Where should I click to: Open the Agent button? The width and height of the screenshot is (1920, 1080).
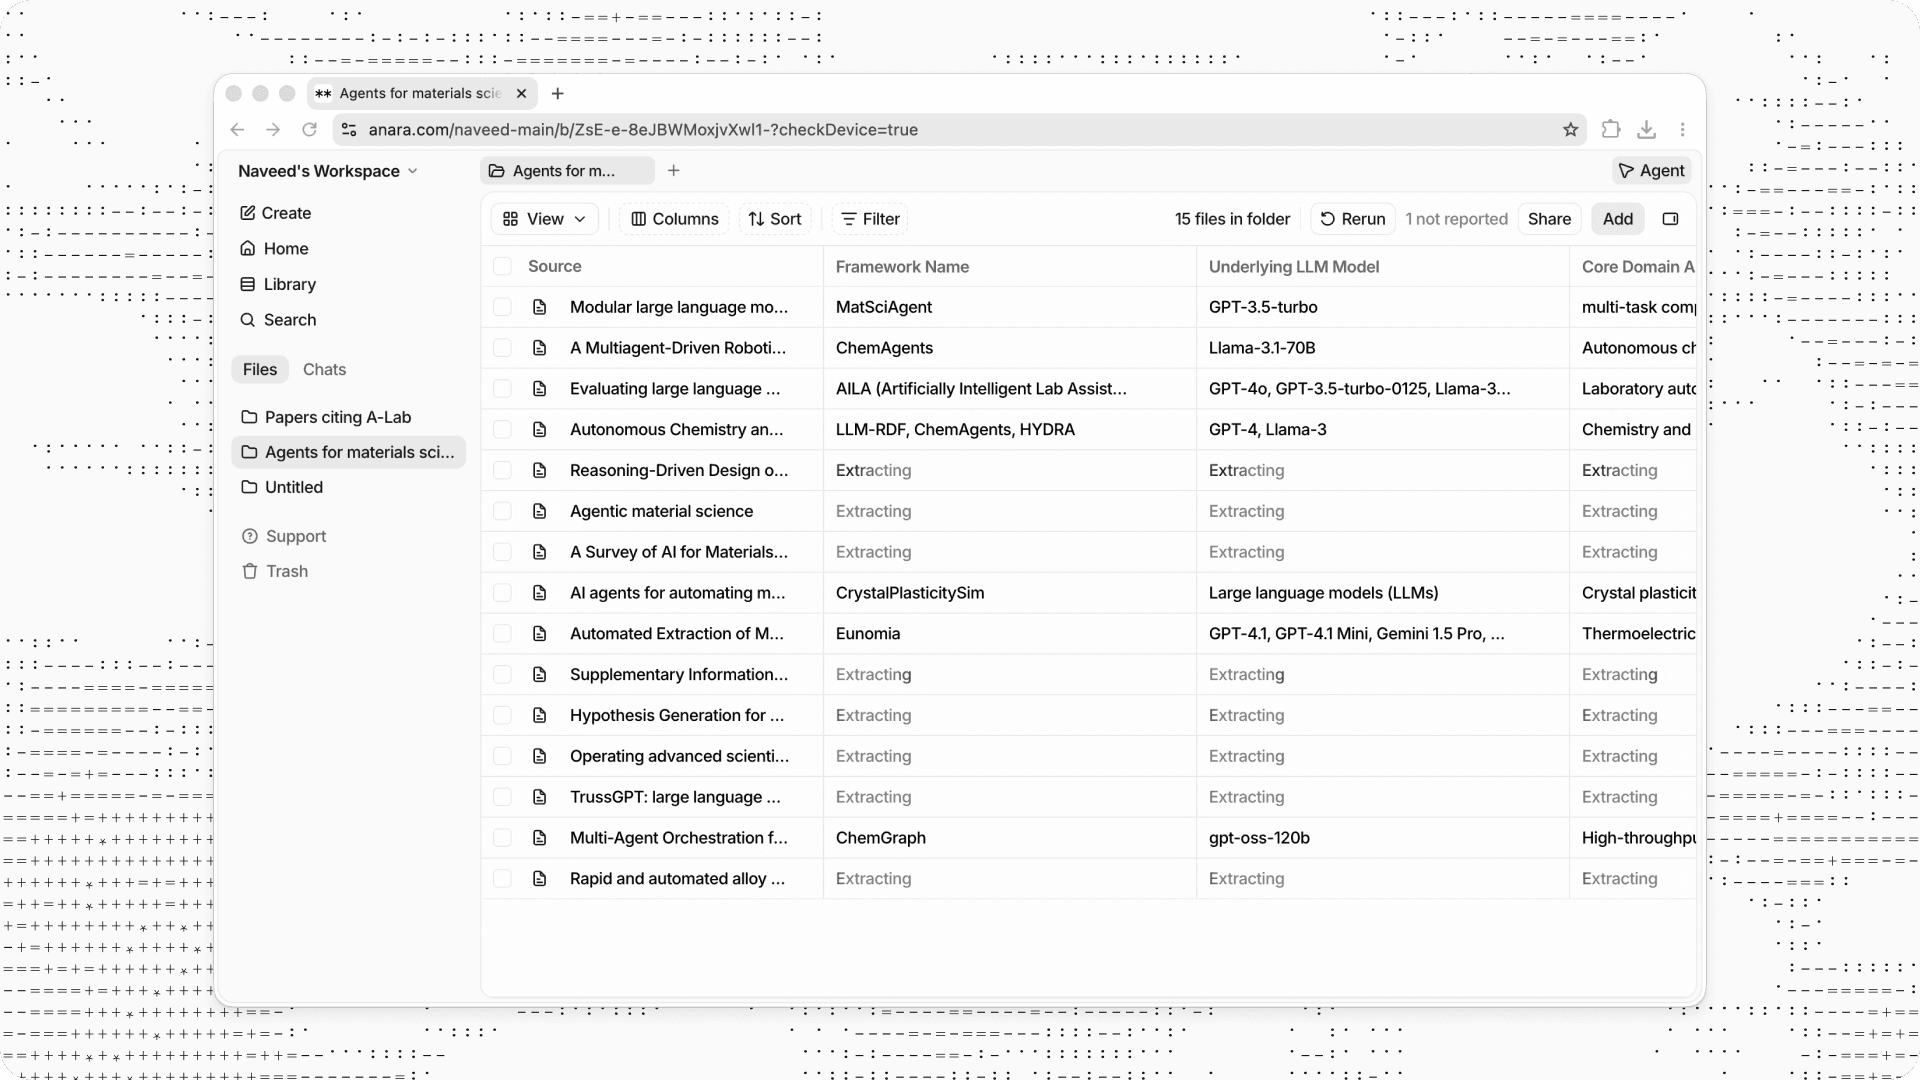(x=1651, y=171)
